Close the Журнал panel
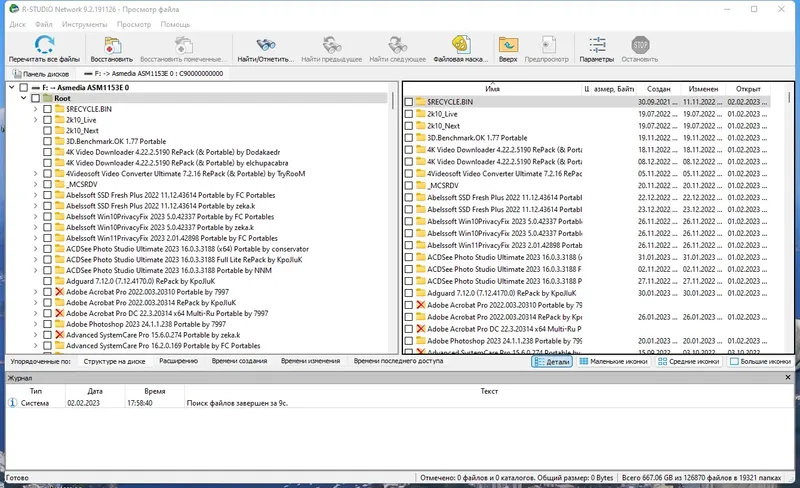 [788, 377]
